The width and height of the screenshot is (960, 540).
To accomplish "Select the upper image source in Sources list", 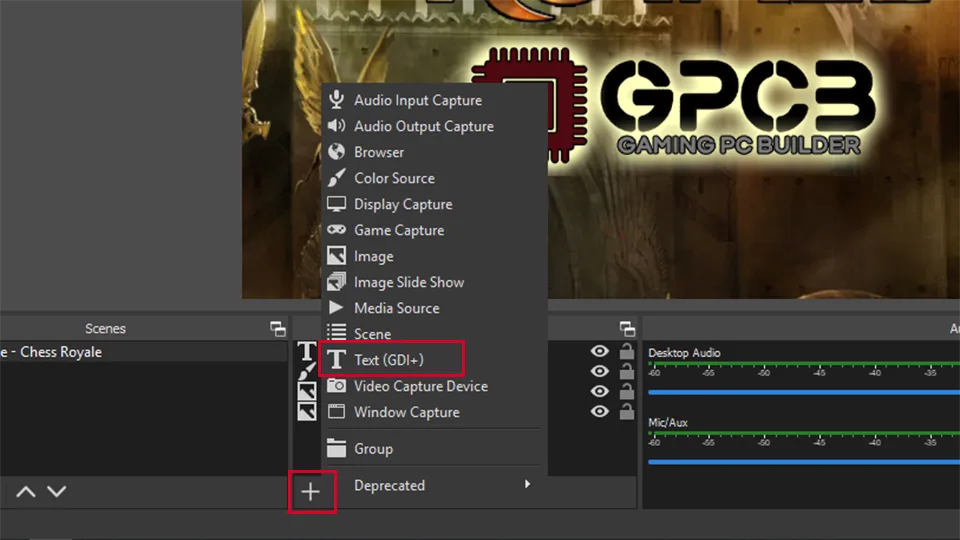I will click(307, 391).
